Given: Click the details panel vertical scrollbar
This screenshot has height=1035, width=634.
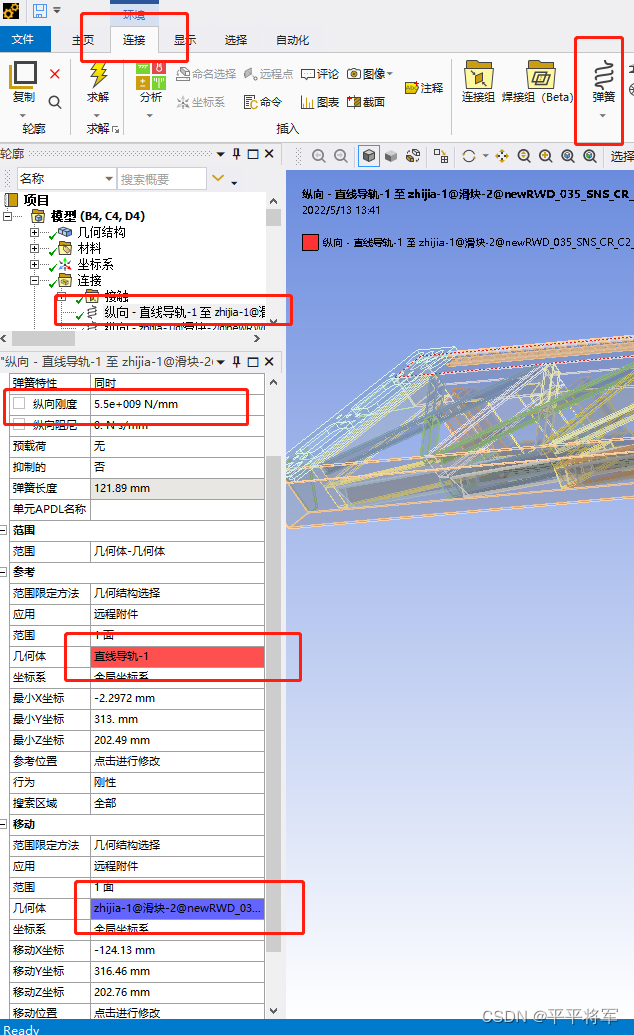Looking at the screenshot, I should (273, 703).
